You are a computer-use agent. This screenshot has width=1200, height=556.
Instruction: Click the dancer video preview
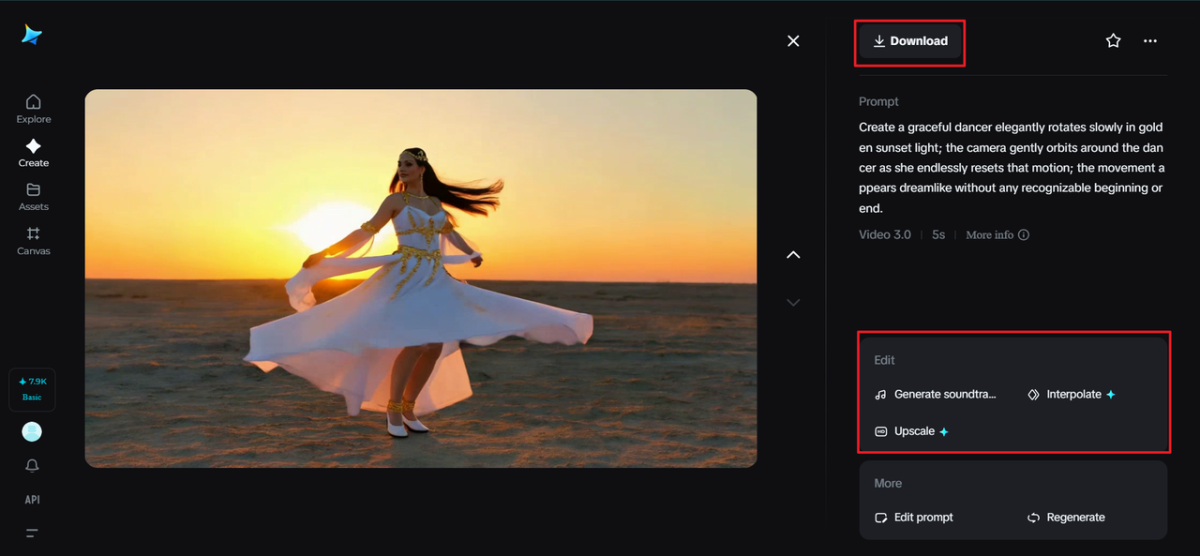click(x=421, y=278)
